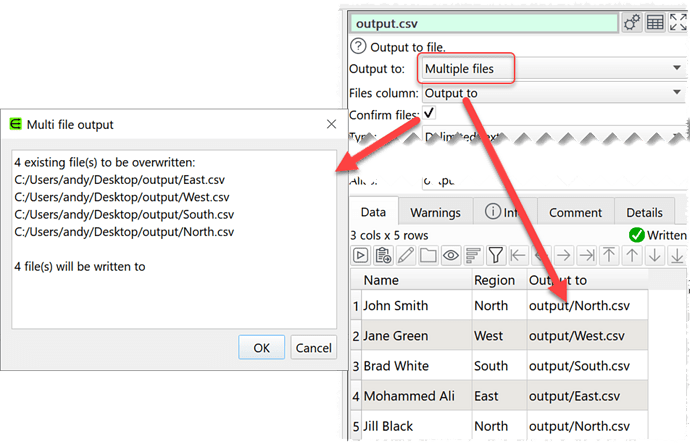Viewport: 690px width, 444px height.
Task: Click the pencil edit icon in data toolbar
Action: (x=406, y=256)
